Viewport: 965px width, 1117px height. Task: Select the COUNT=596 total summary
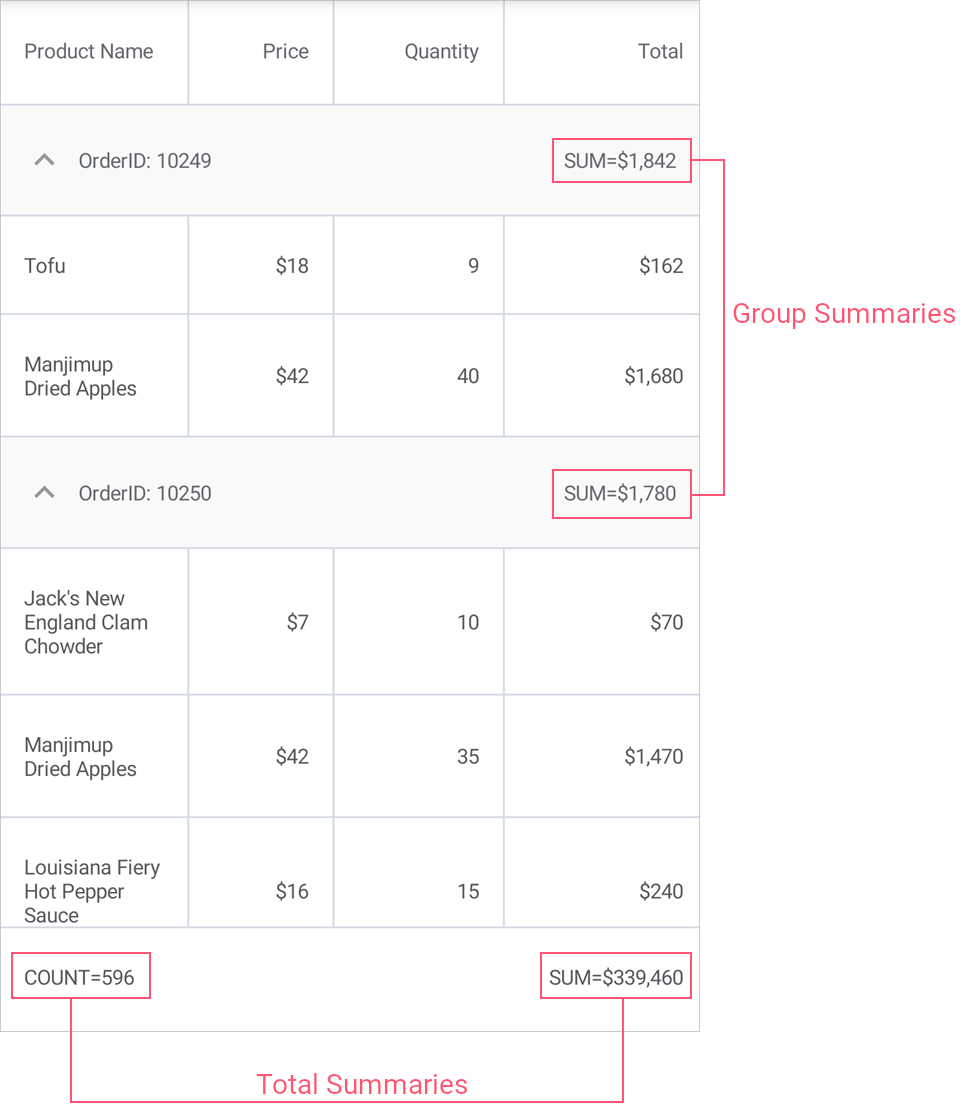[80, 977]
